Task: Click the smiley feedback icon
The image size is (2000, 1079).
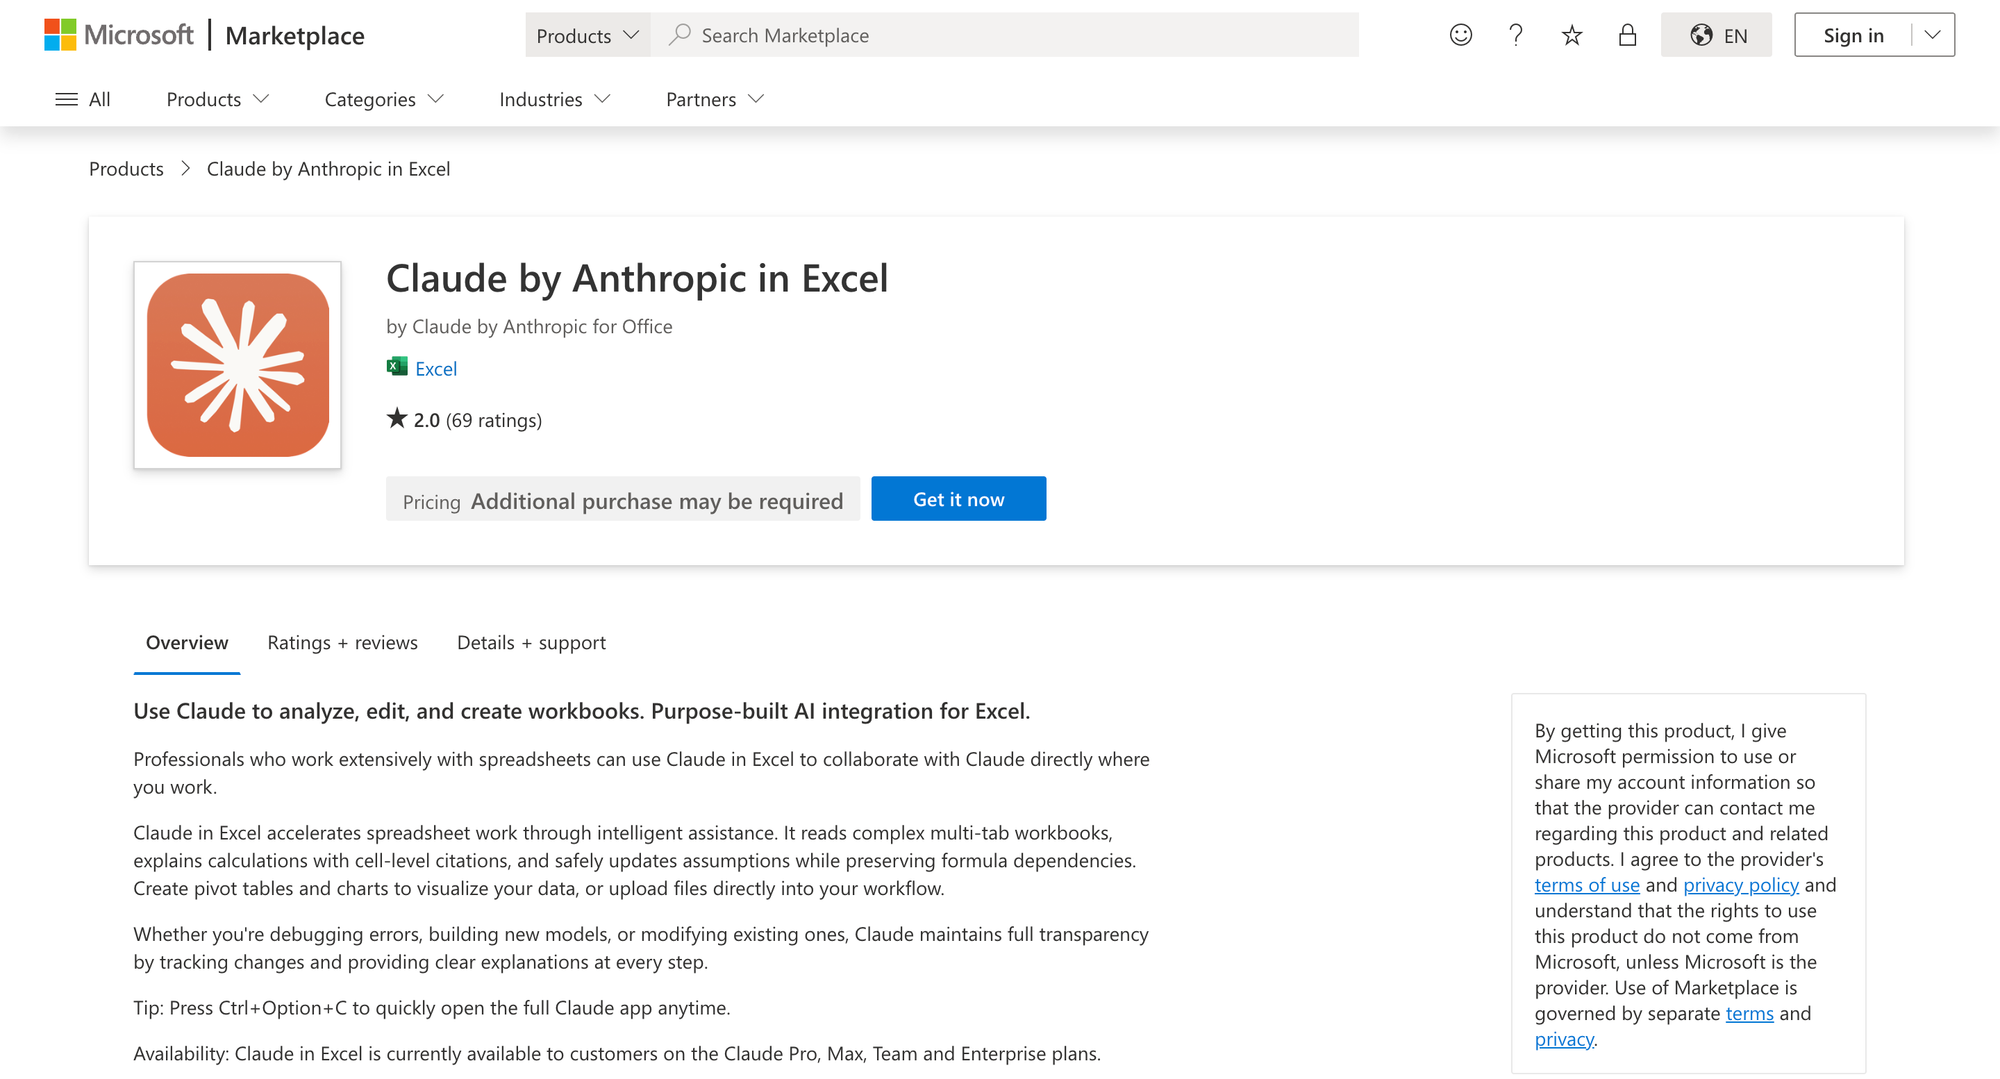Action: [1461, 35]
